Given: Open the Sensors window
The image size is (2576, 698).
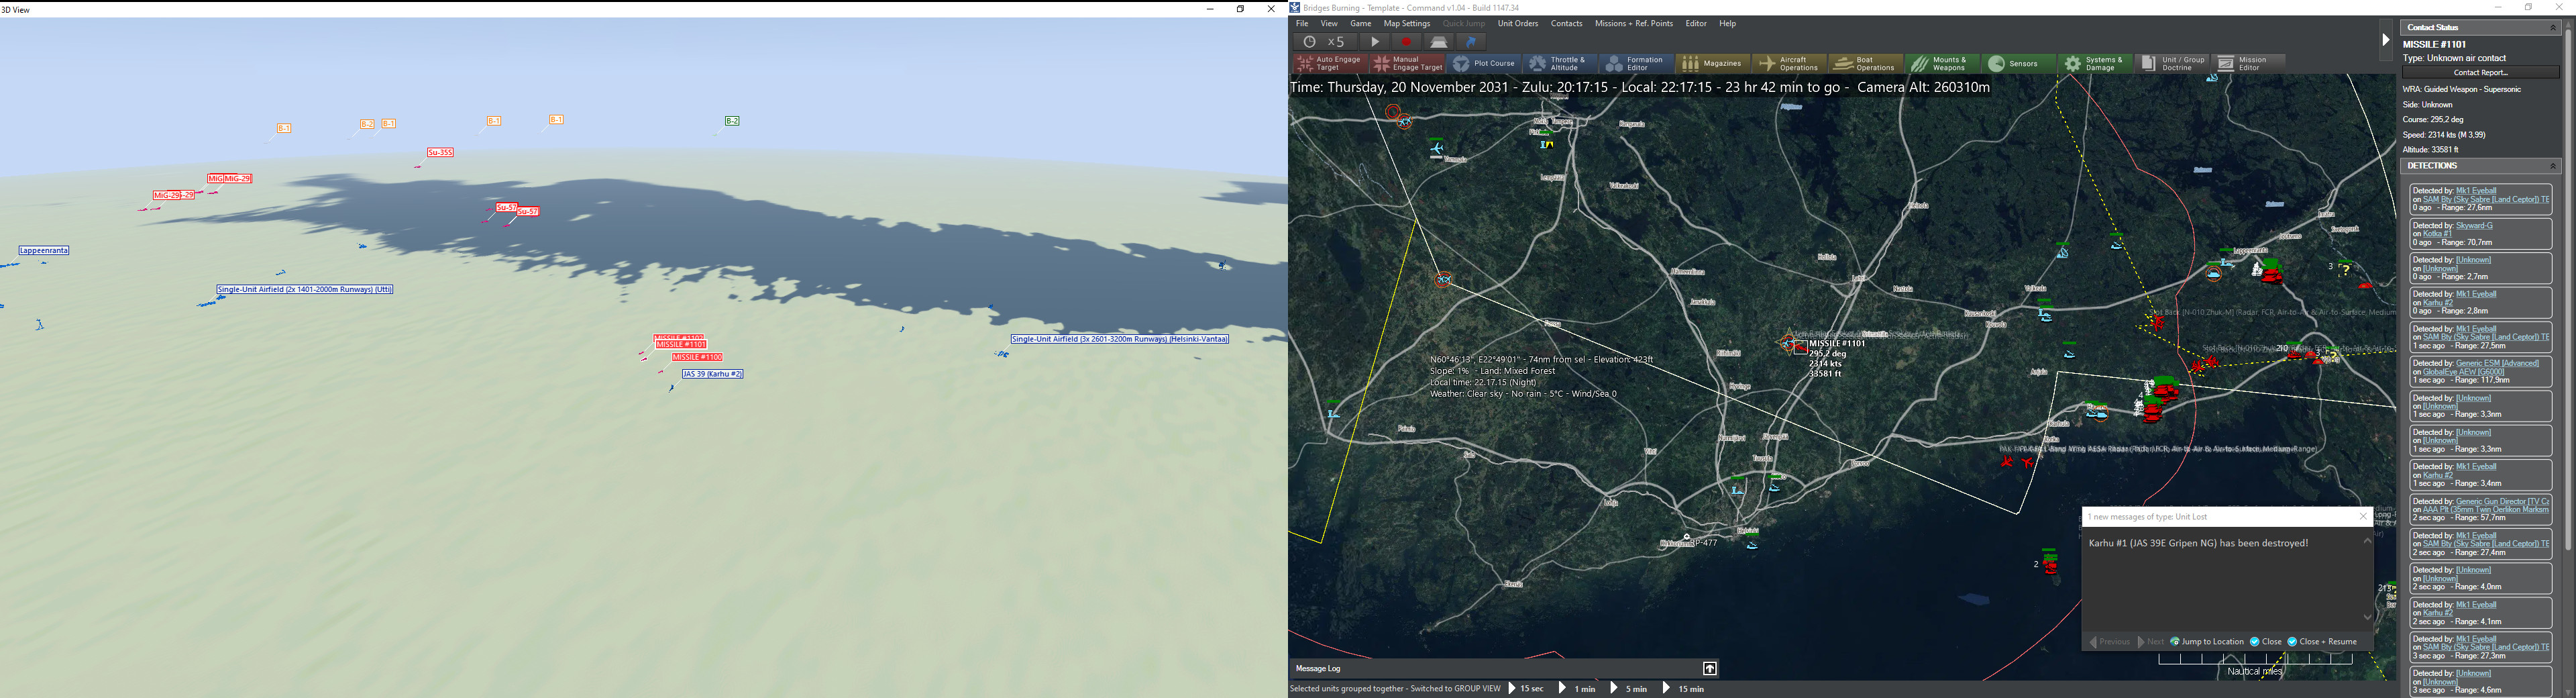Looking at the screenshot, I should tap(2014, 64).
